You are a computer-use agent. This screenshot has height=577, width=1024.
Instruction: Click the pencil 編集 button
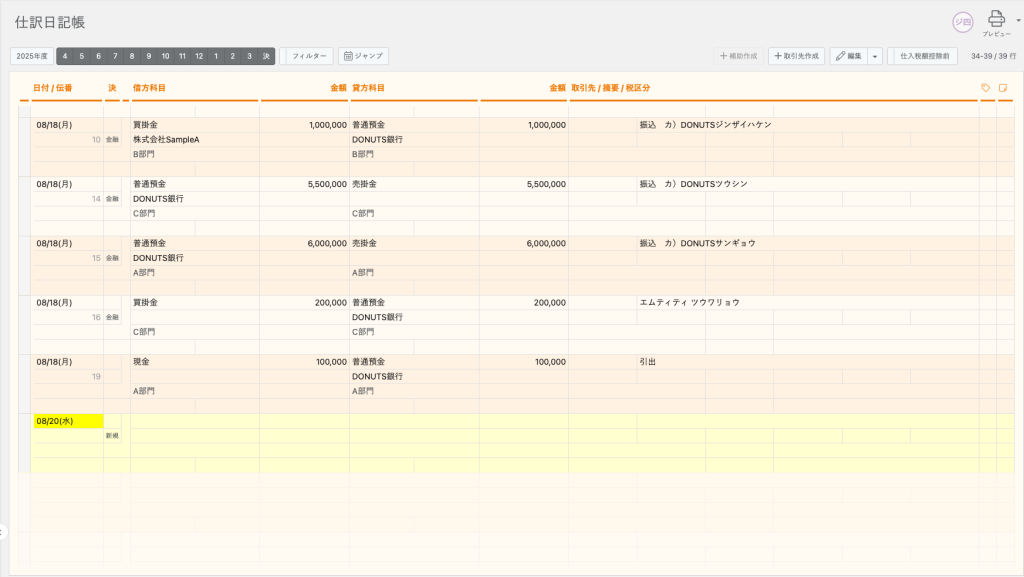(848, 56)
